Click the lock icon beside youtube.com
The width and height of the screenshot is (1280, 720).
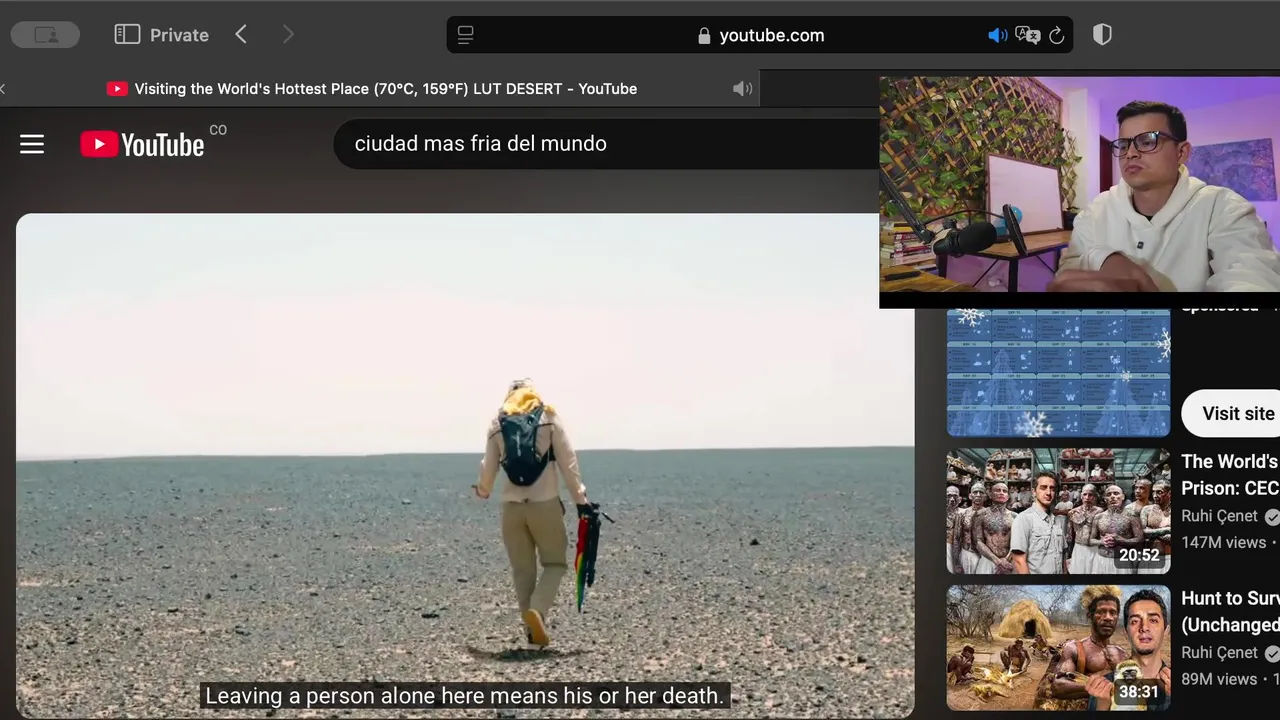[x=704, y=35]
